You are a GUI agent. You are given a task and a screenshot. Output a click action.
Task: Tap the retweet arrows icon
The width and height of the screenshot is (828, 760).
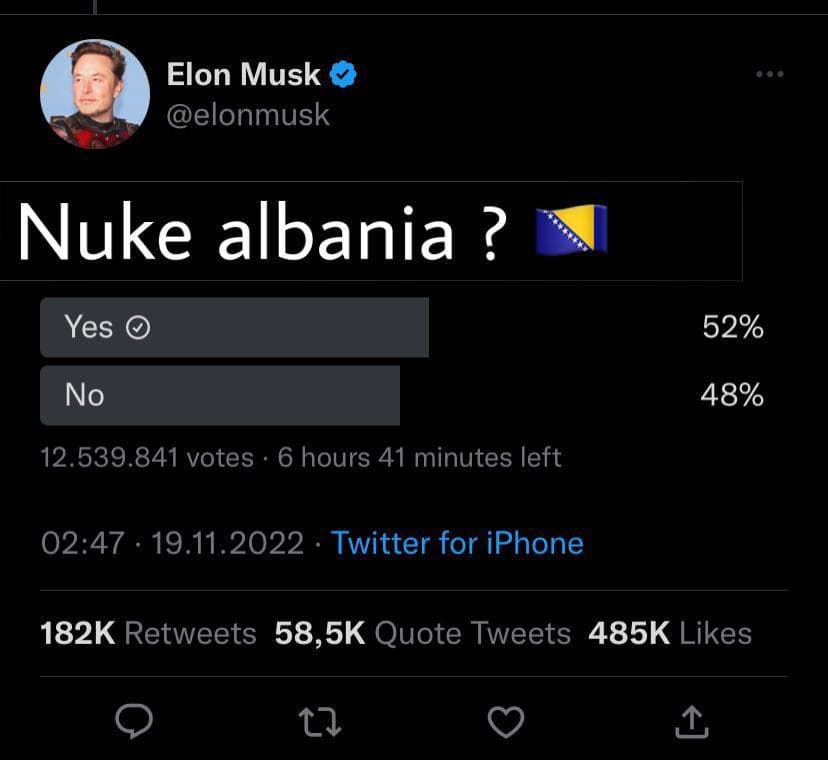tap(321, 721)
